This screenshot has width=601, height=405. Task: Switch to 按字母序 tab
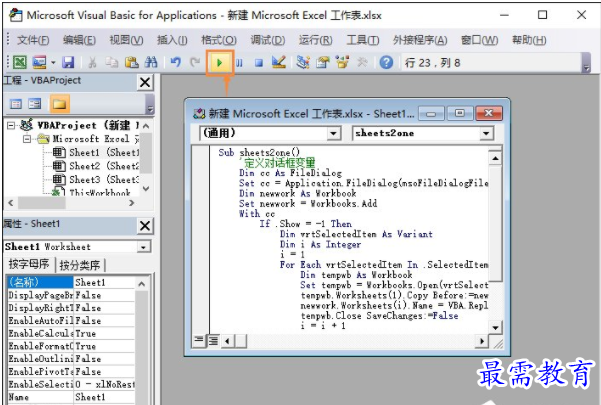(29, 264)
